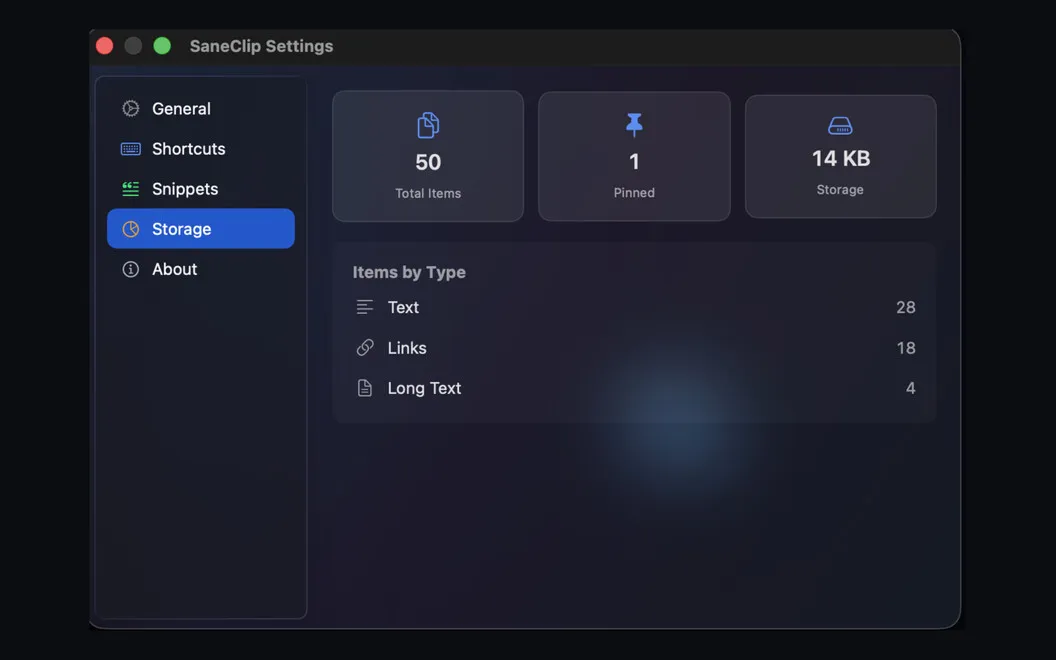
Task: Click the green Snippets quote icon
Action: (131, 189)
